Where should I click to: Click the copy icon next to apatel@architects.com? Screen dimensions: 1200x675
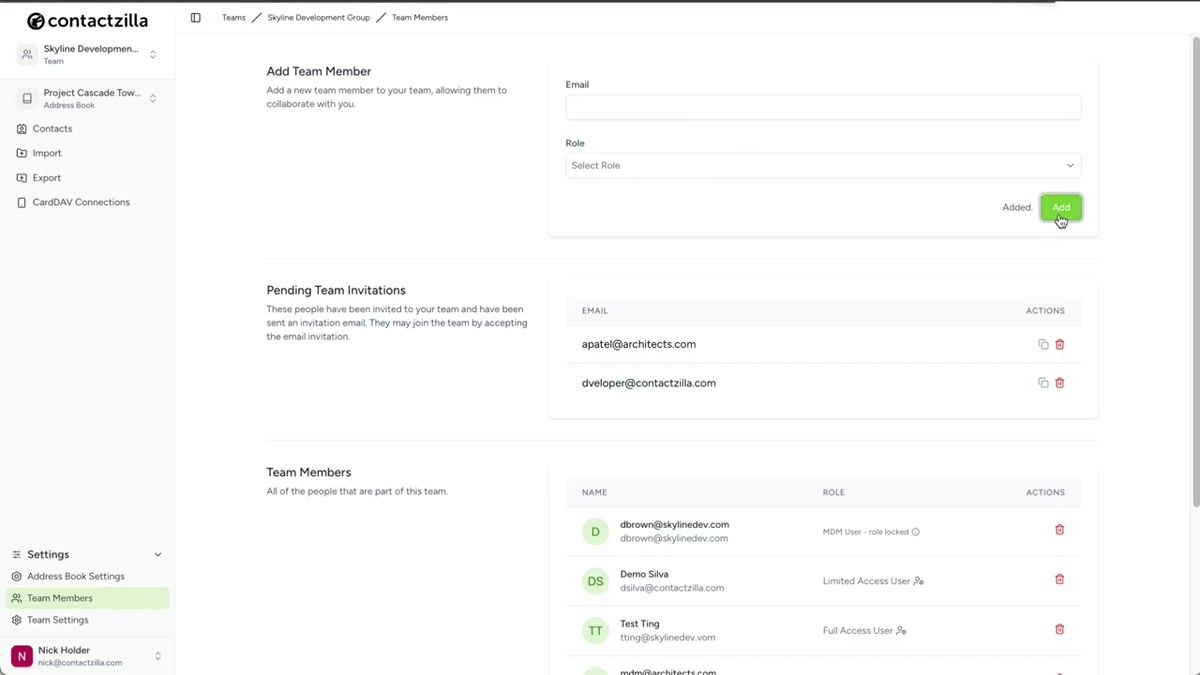click(1042, 343)
